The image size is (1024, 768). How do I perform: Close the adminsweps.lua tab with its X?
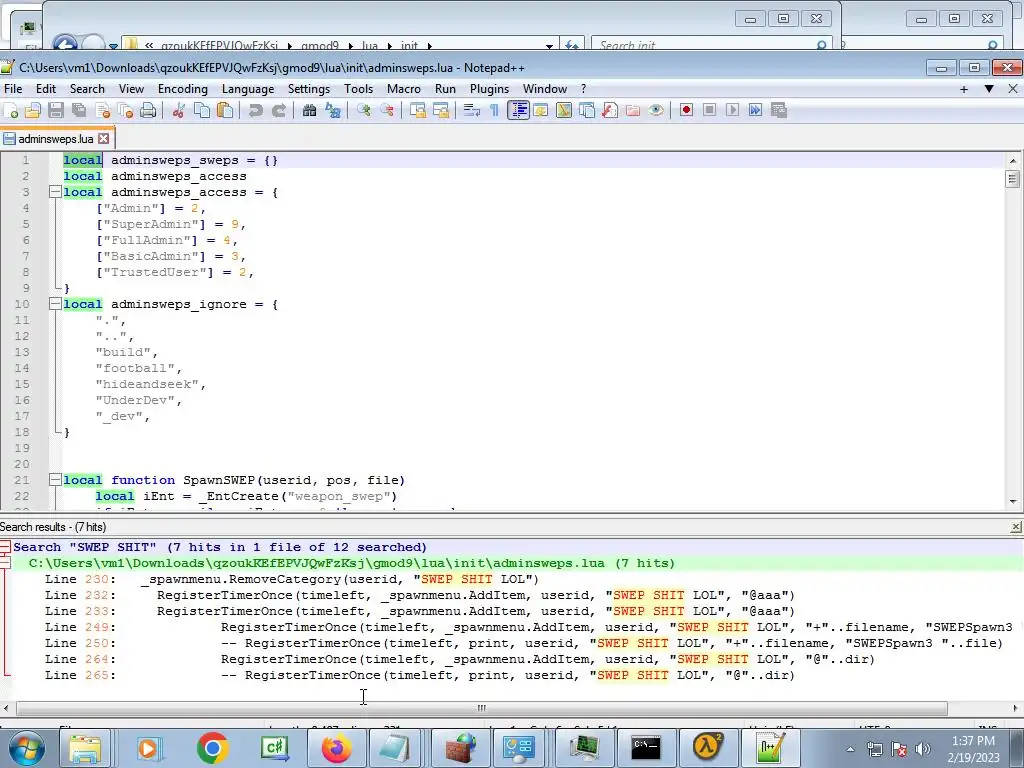coord(104,138)
